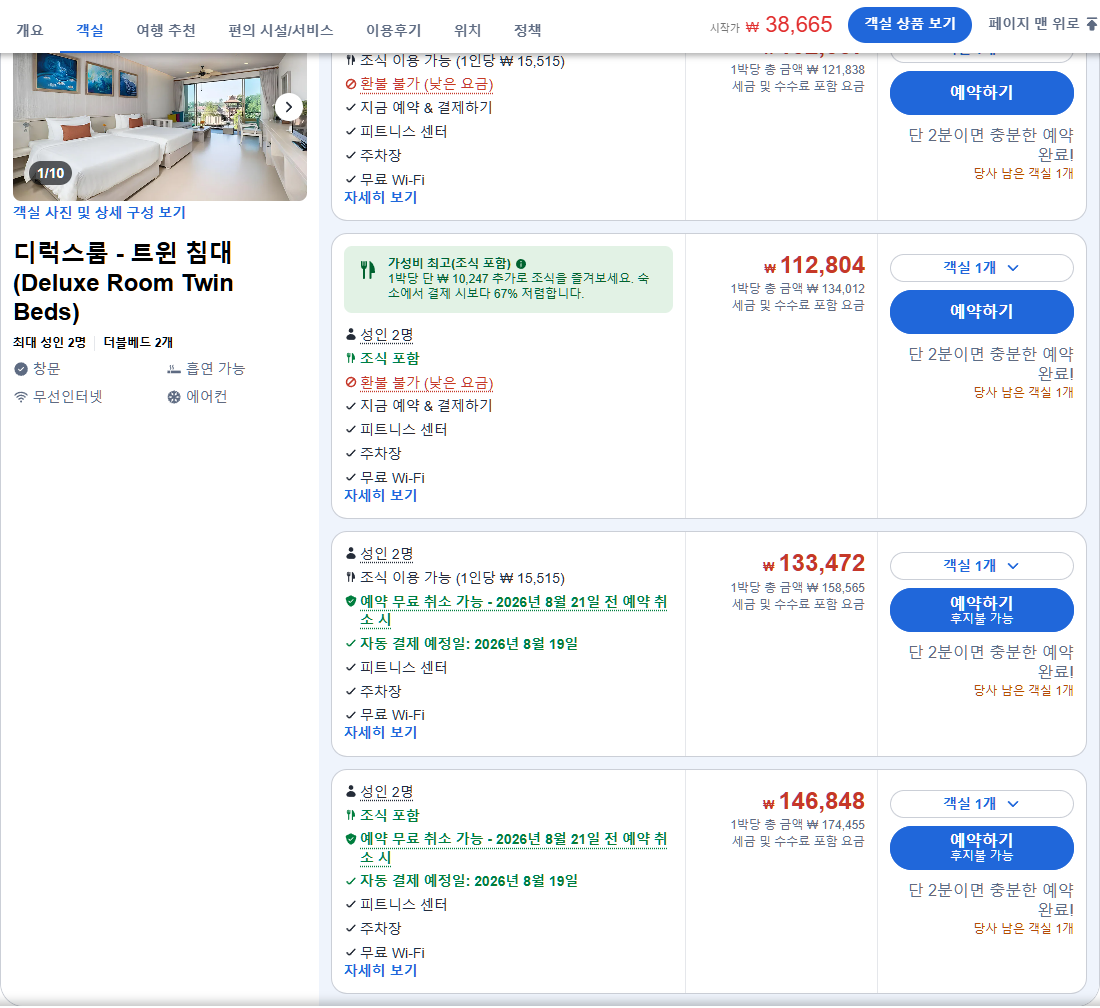1100x1008 pixels.
Task: Click the no-refund icon in the ₩112,804 offer
Action: tap(351, 382)
